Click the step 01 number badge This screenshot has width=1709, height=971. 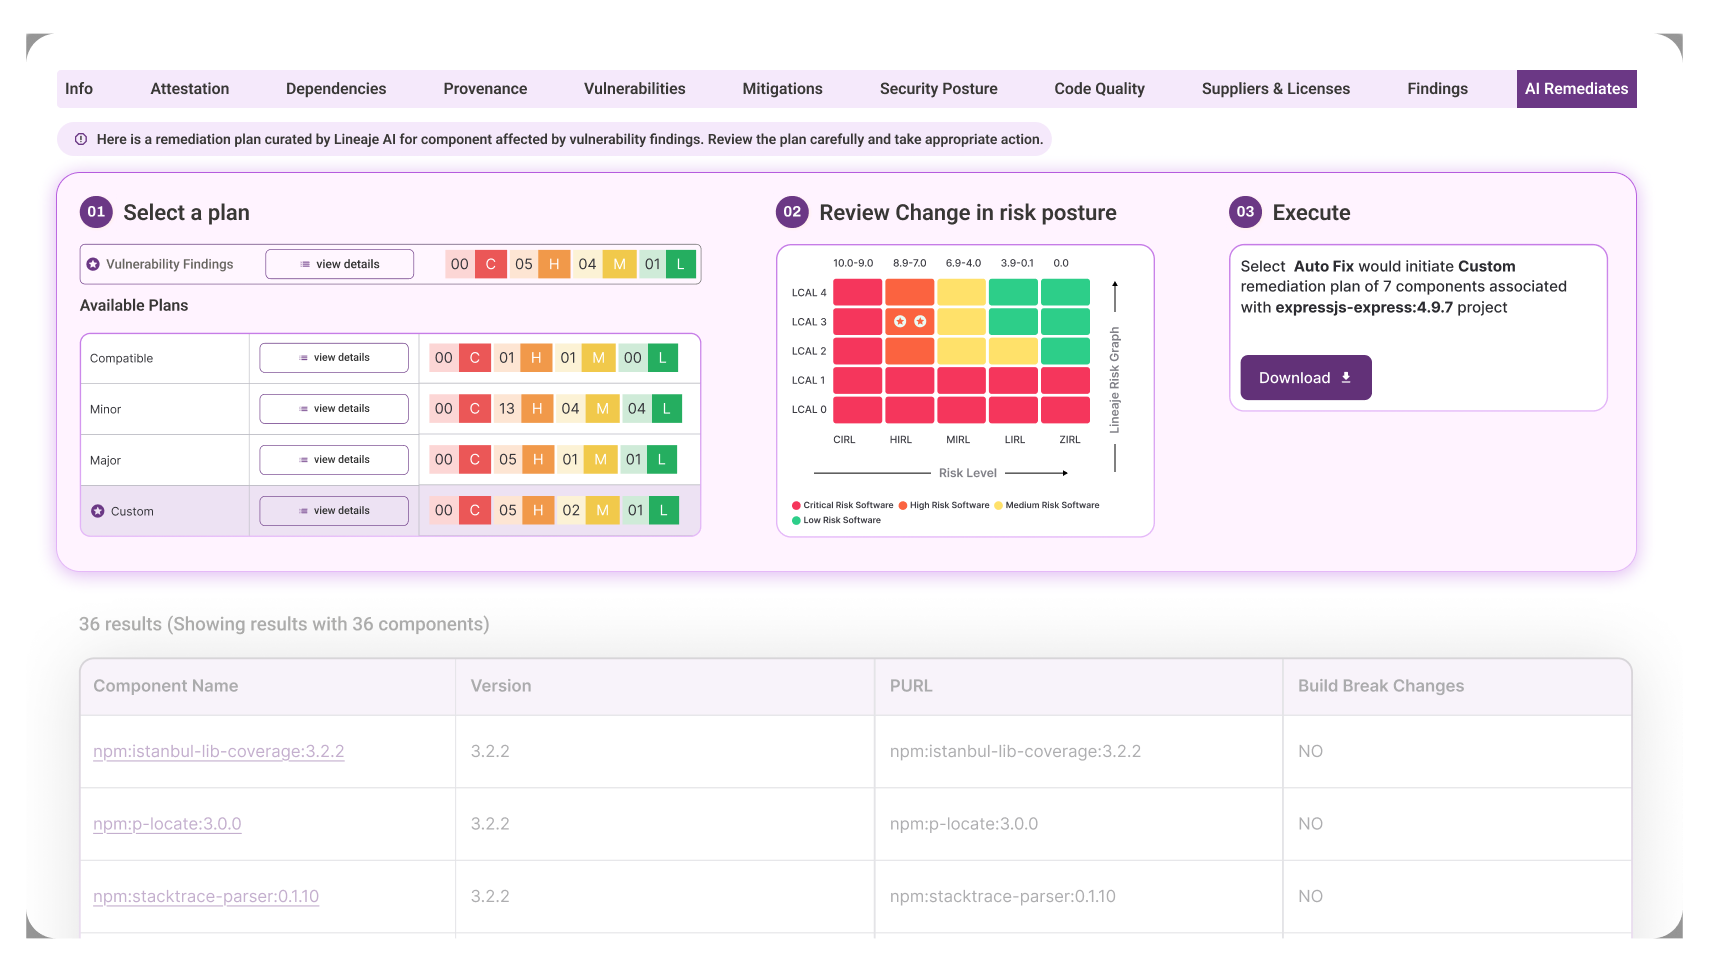[96, 212]
